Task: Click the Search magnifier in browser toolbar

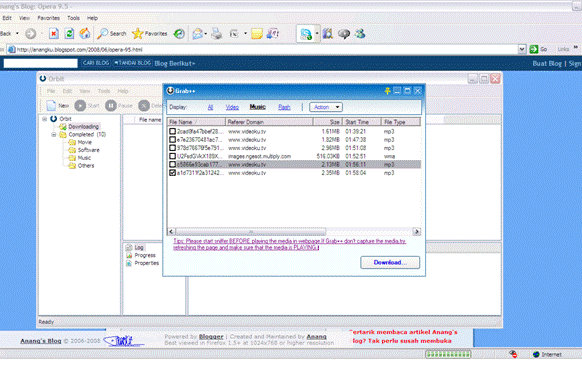Action: click(102, 34)
